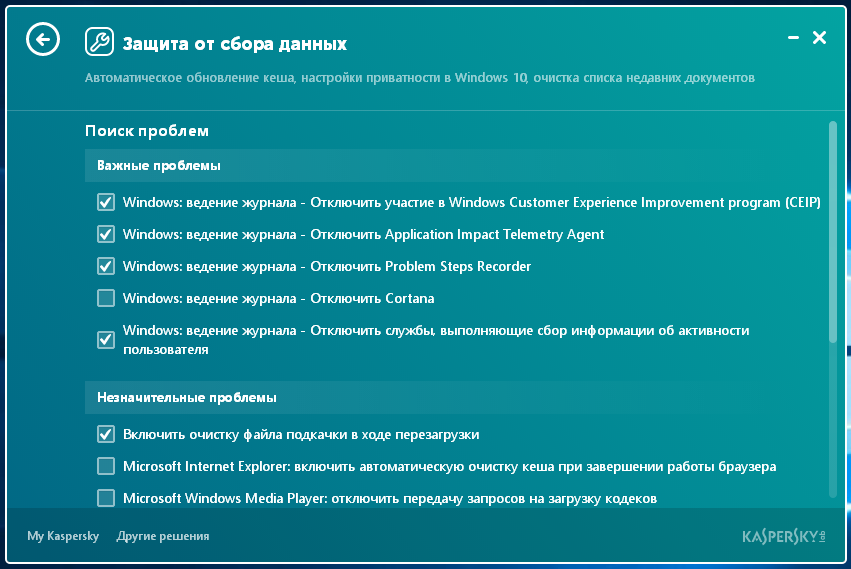
Task: Click the Application Impact Telemetry Agent text
Action: (363, 235)
